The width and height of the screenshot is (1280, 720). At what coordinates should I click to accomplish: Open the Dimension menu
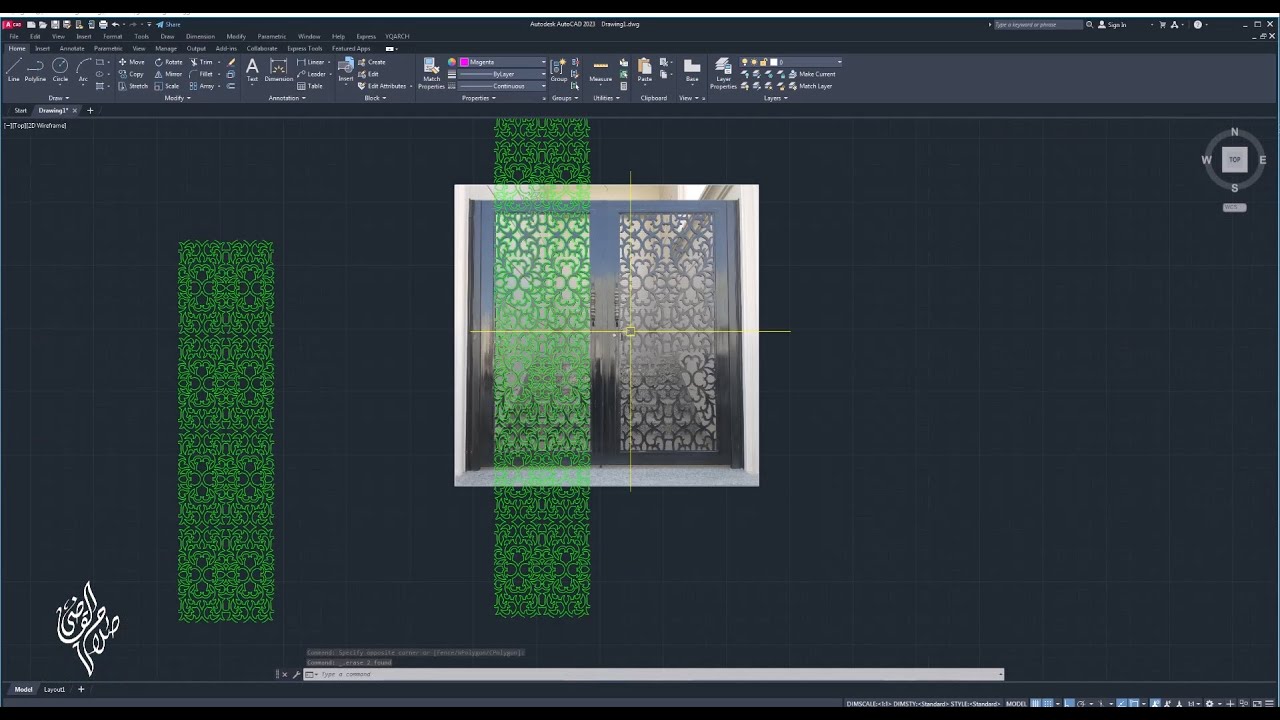pos(200,36)
